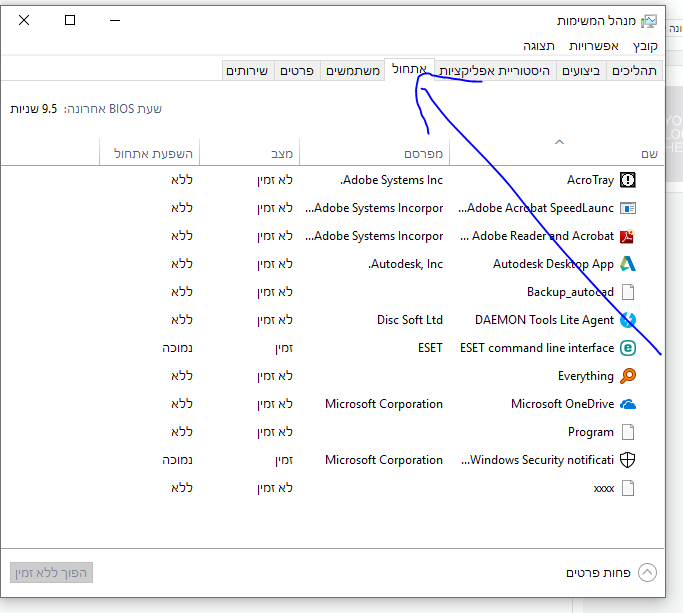Click the ESET publisher cell
The width and height of the screenshot is (683, 613).
point(430,348)
